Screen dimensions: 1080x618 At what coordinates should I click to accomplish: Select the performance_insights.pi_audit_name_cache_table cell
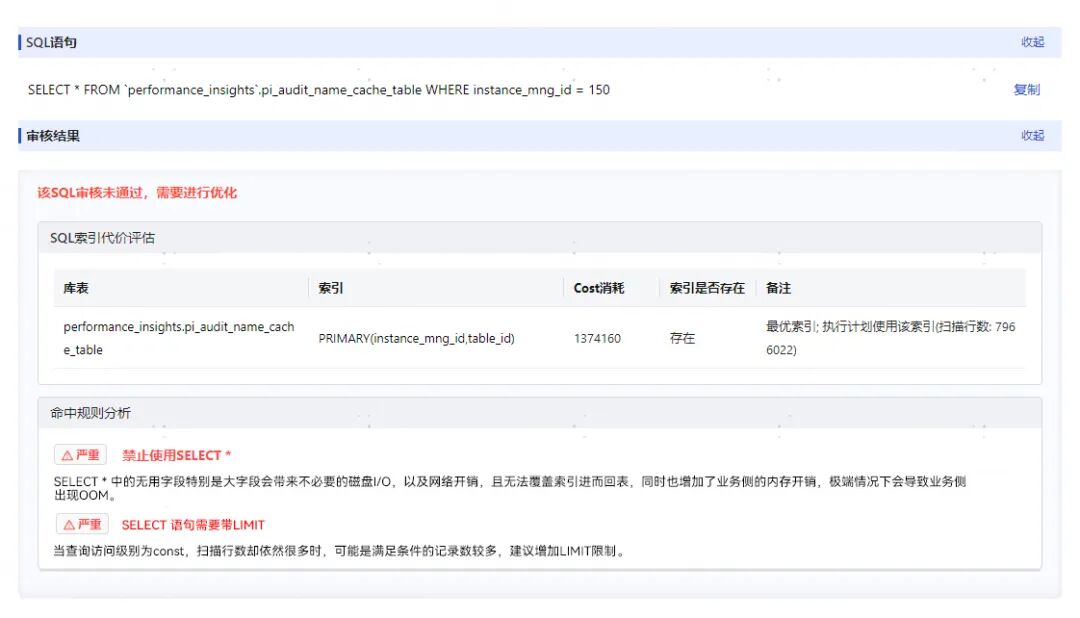[x=179, y=338]
